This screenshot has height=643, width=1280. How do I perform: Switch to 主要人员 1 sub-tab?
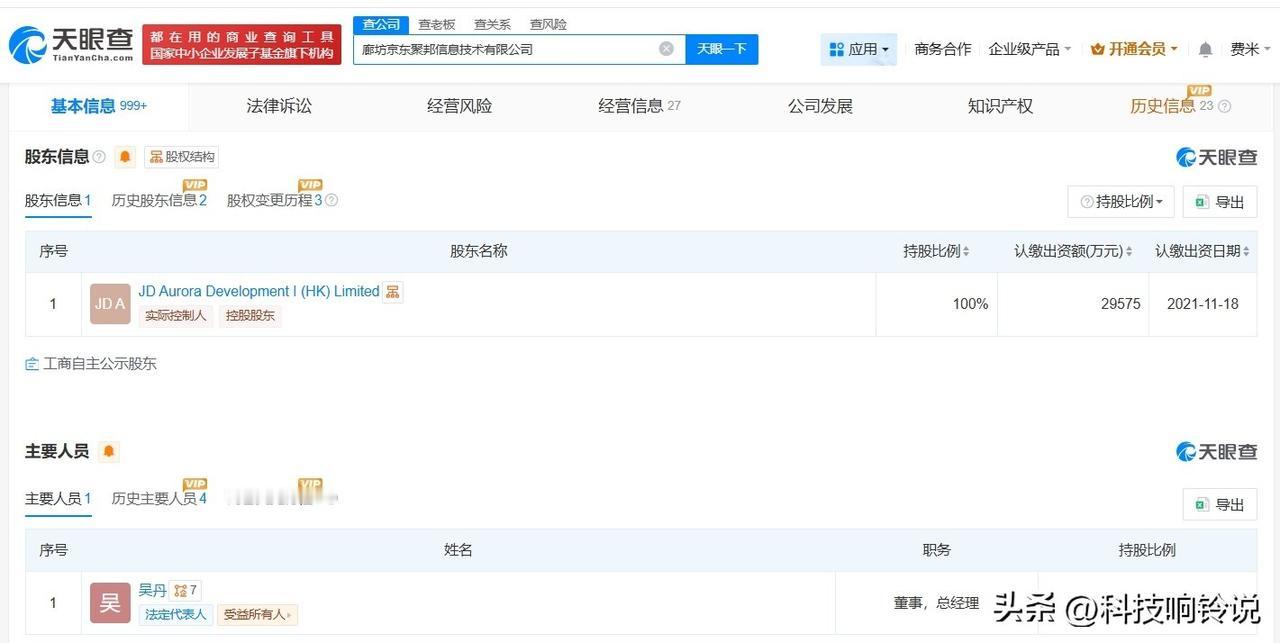pyautogui.click(x=58, y=498)
